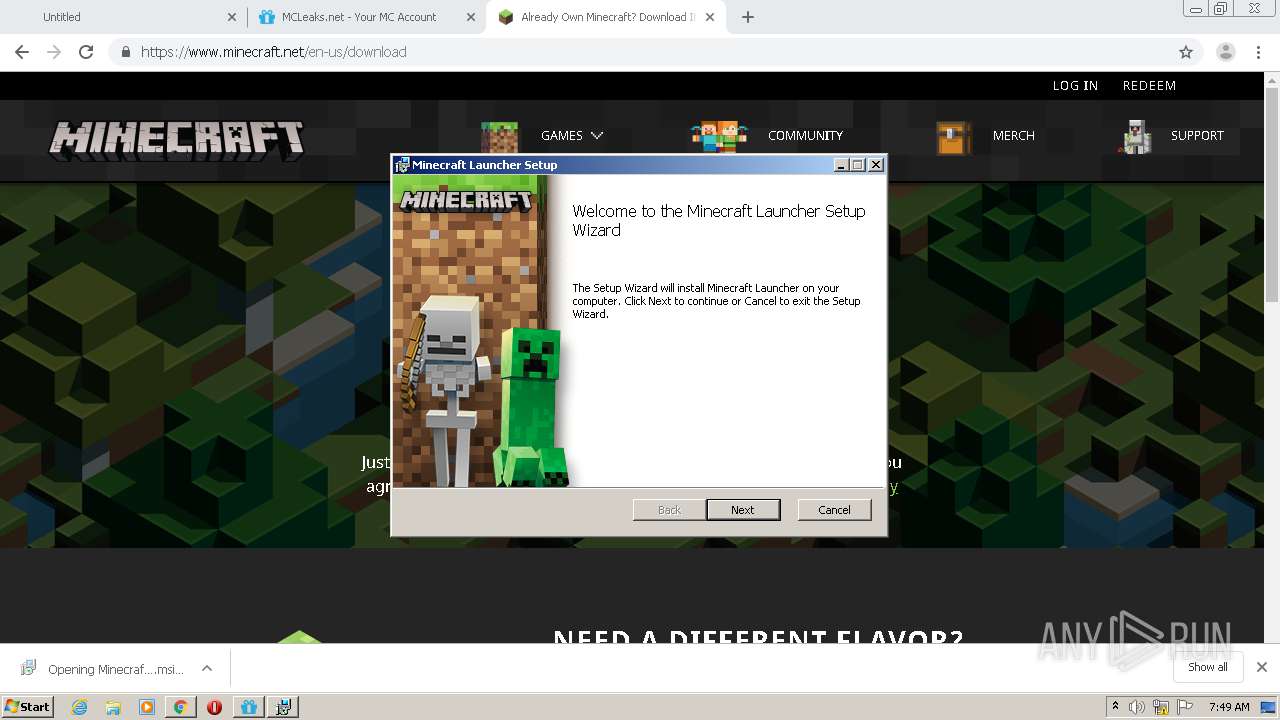The width and height of the screenshot is (1280, 720).
Task: Open the Chrome profile avatar
Action: coord(1226,52)
